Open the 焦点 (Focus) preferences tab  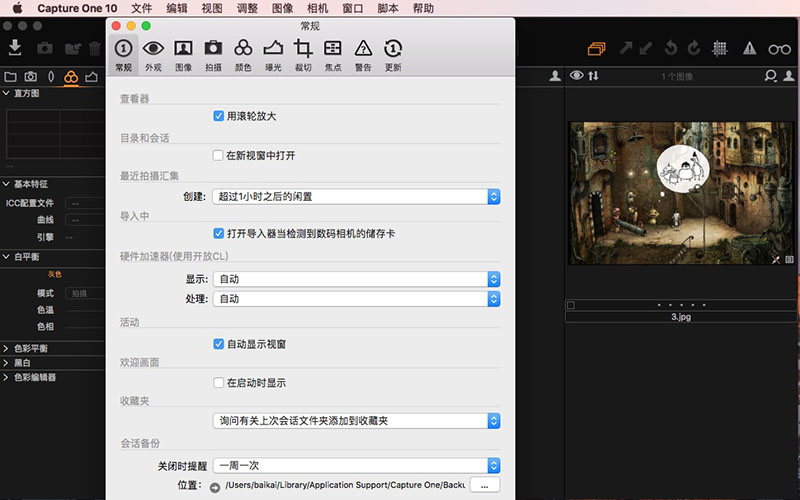(333, 56)
